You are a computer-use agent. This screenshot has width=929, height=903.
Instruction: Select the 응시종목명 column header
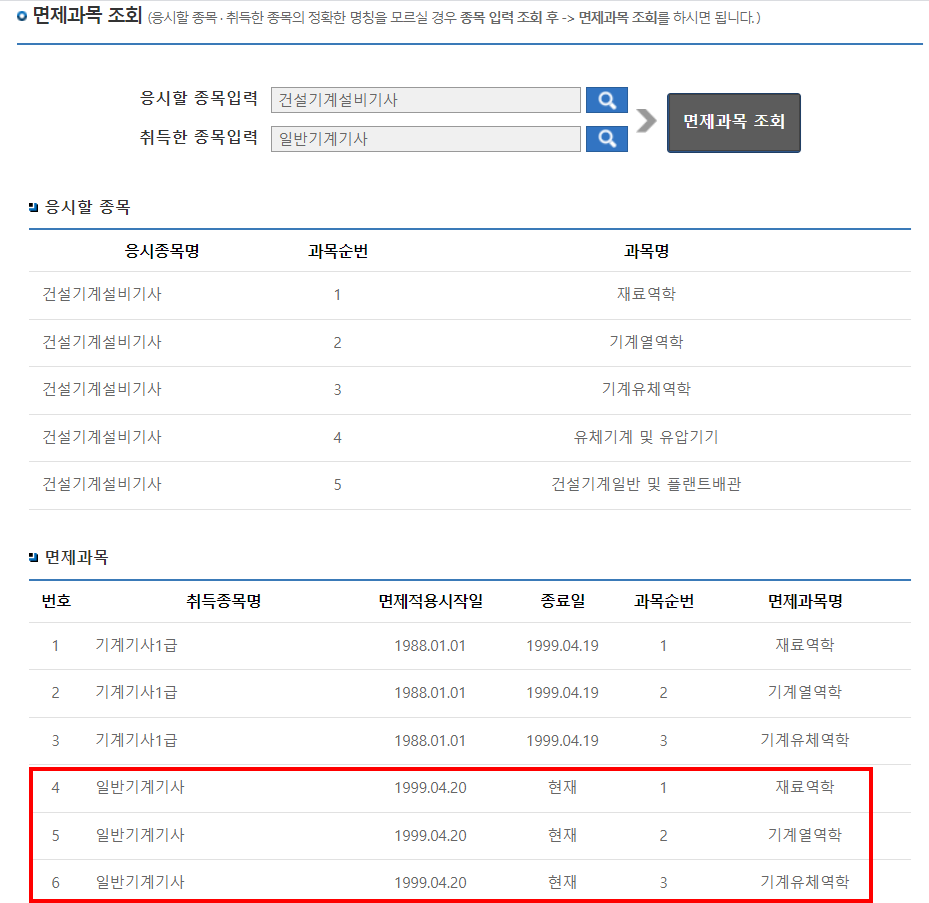click(162, 251)
